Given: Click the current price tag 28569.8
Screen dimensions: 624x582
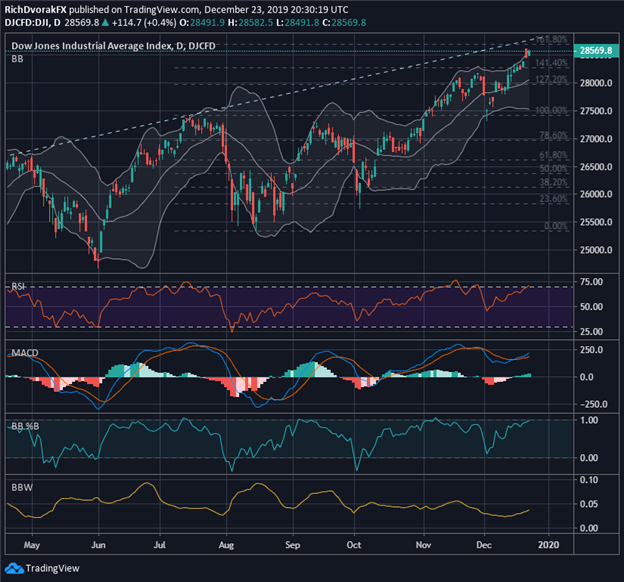Looking at the screenshot, I should (x=595, y=51).
